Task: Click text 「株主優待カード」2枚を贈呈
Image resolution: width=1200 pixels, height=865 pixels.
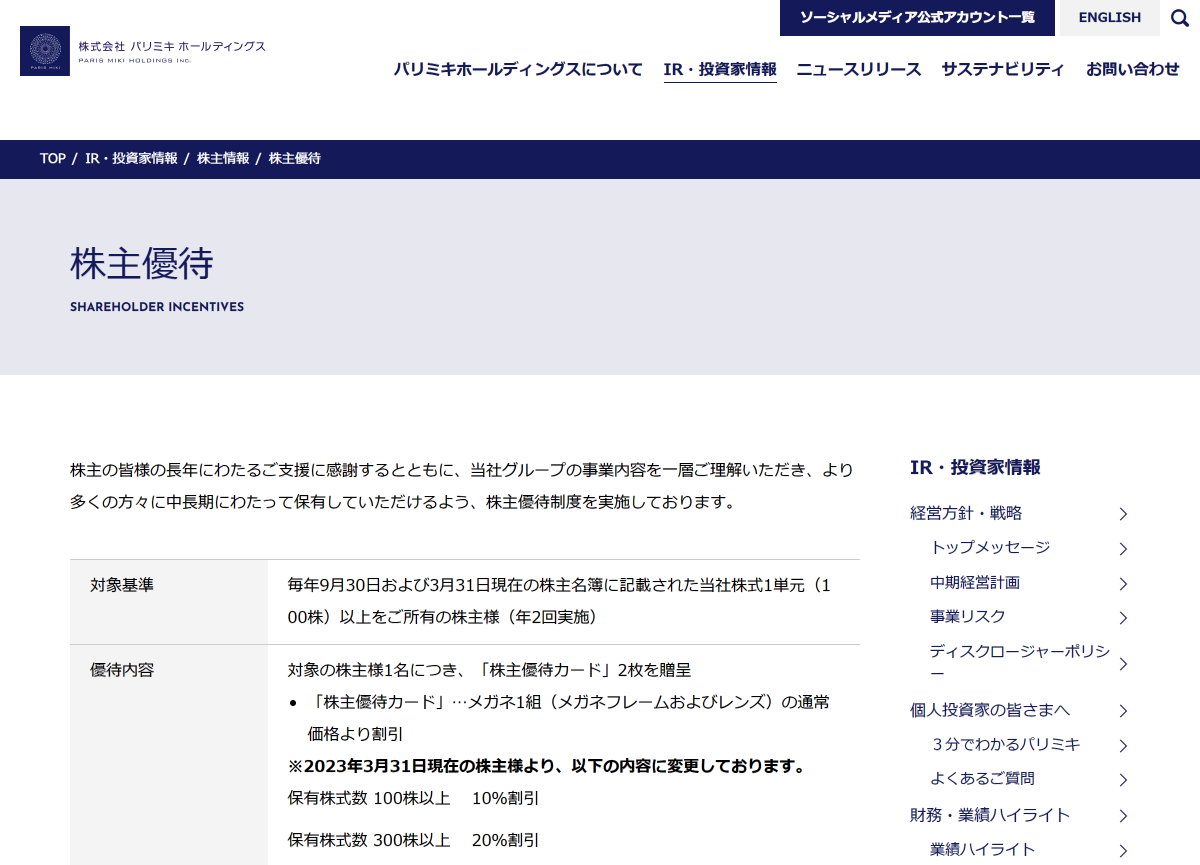Action: tap(585, 670)
